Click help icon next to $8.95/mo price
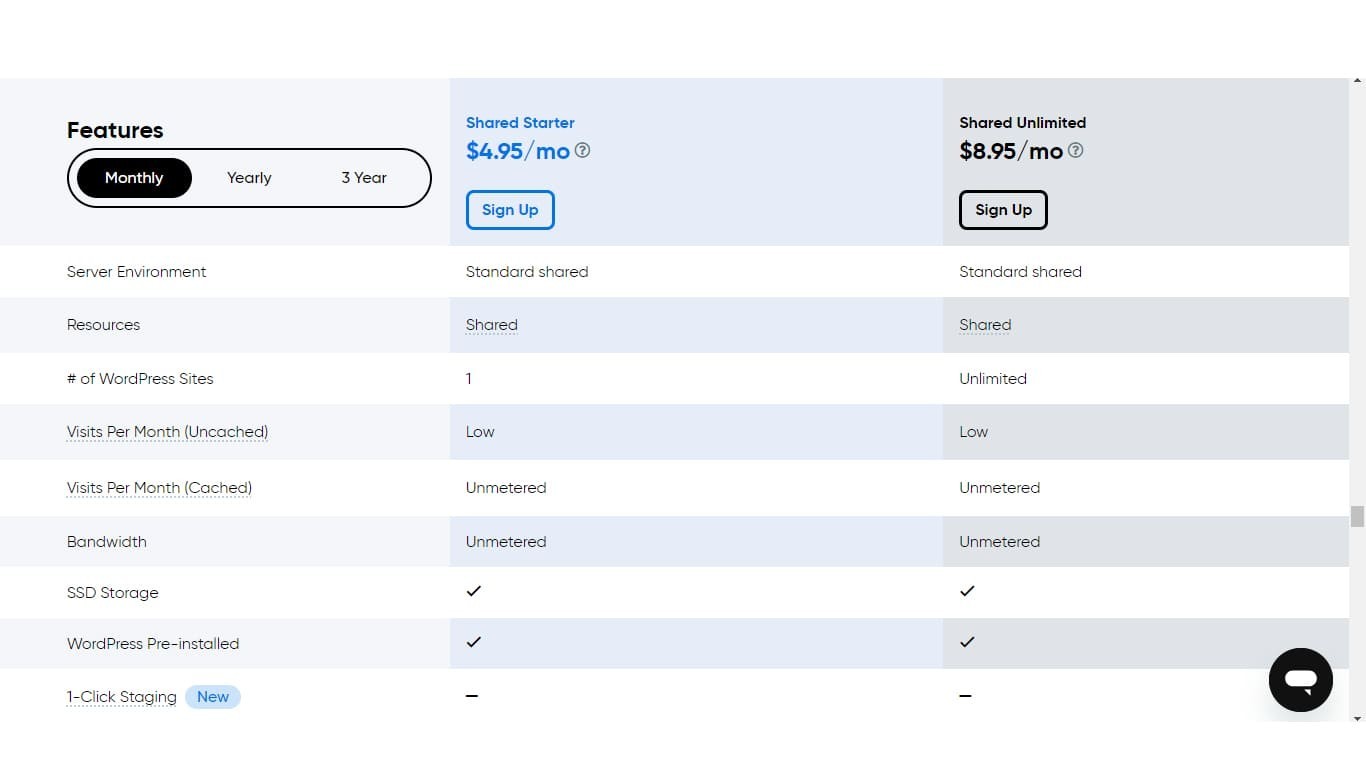 pyautogui.click(x=1075, y=151)
